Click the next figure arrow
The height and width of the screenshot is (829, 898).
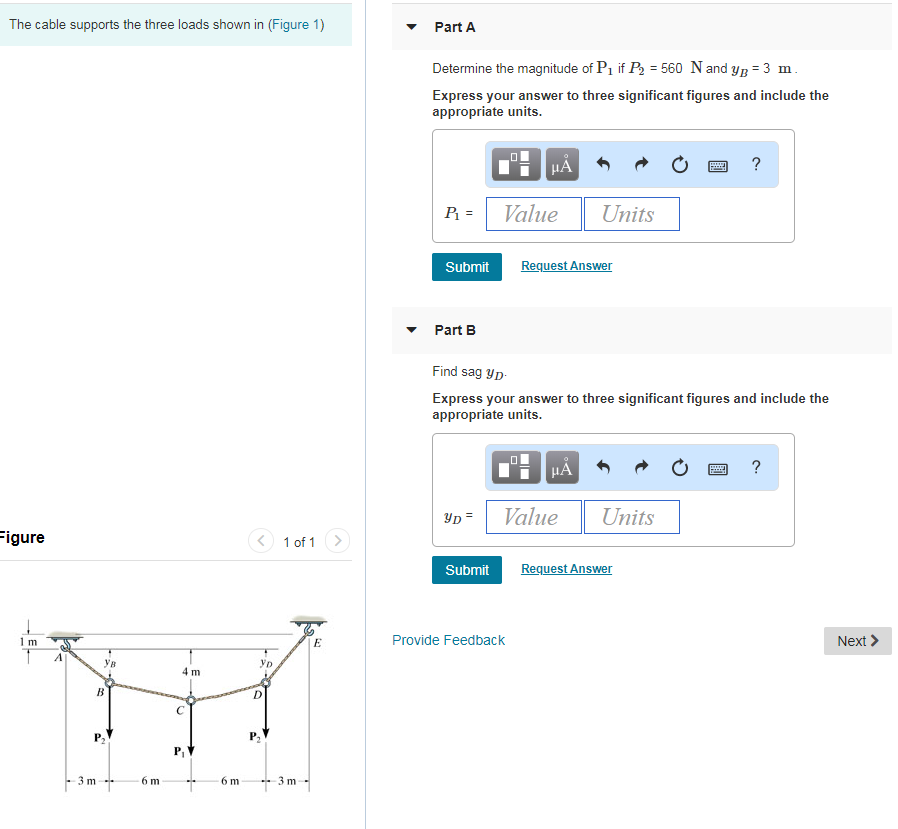click(x=336, y=541)
